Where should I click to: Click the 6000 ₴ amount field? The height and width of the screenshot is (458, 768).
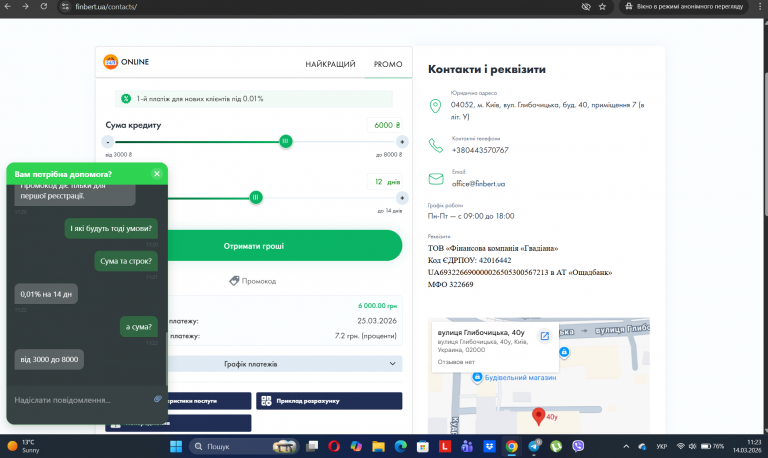pyautogui.click(x=385, y=125)
